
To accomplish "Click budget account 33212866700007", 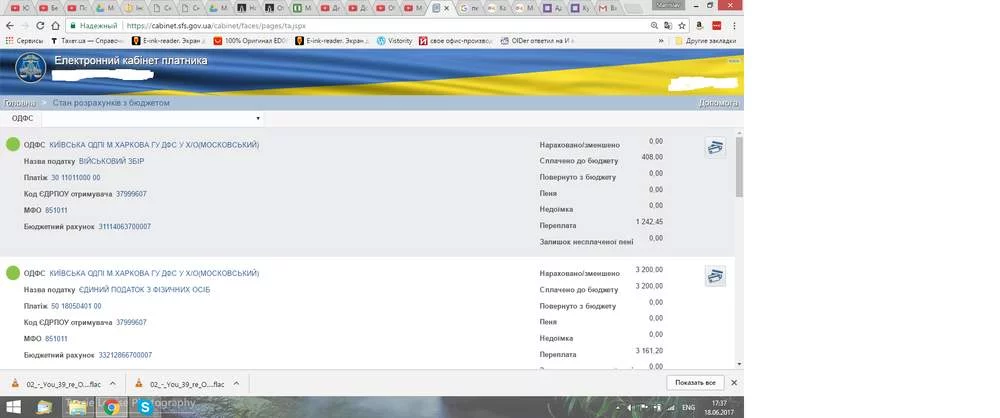I will (x=125, y=355).
